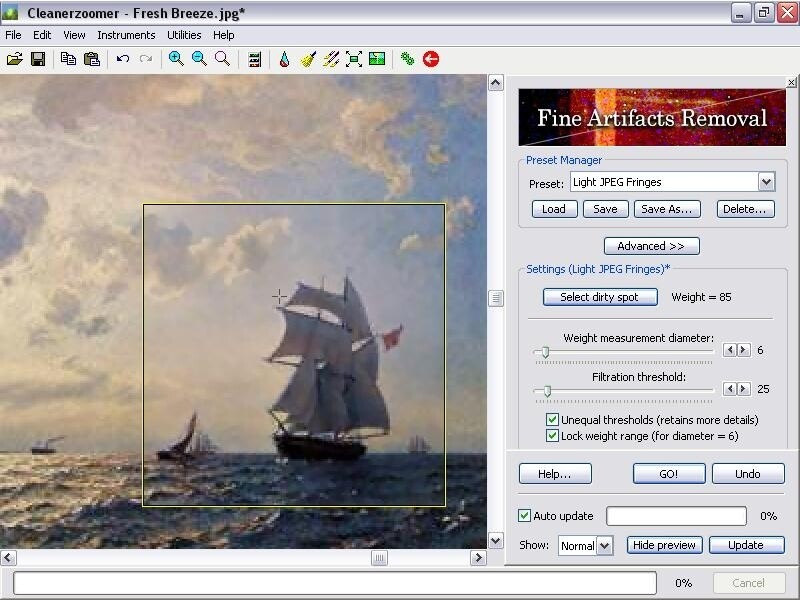Open the Show mode Normal dropdown
800x600 pixels.
click(x=605, y=545)
